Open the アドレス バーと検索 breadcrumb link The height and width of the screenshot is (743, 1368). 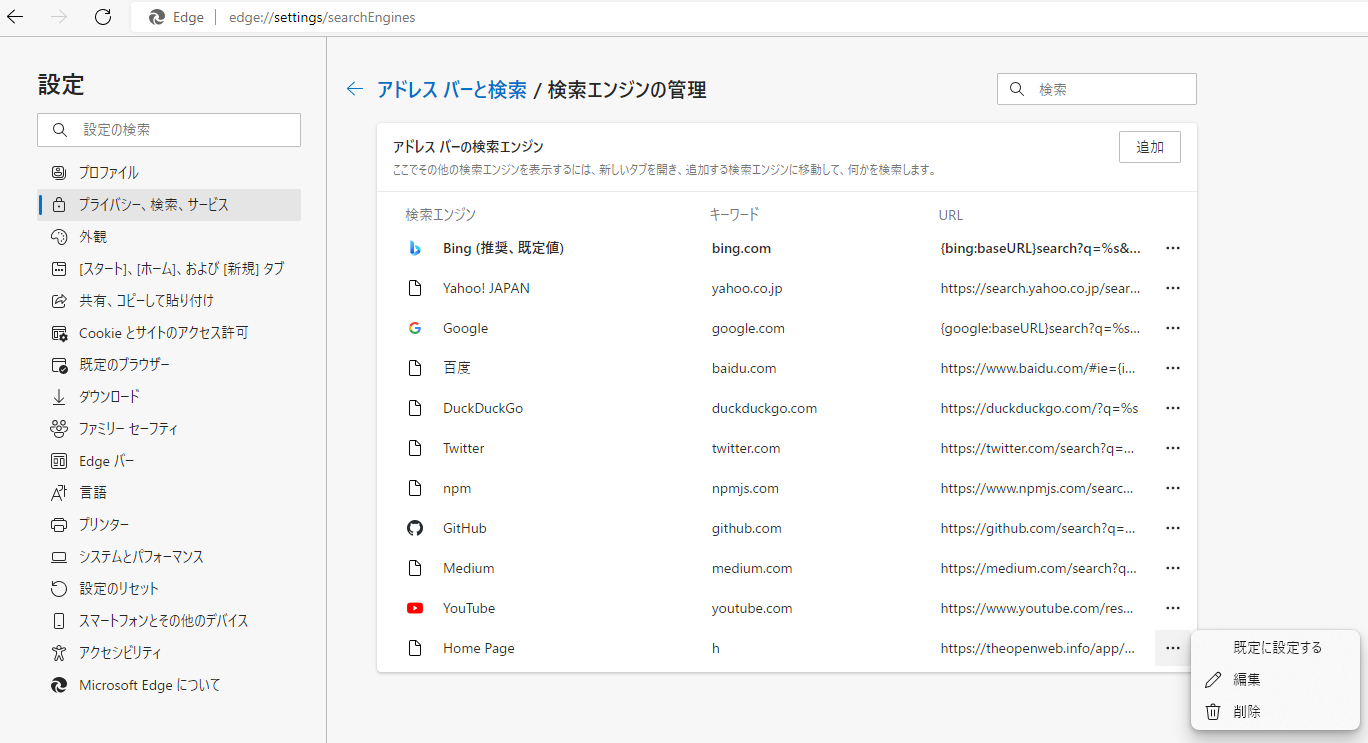[x=451, y=90]
